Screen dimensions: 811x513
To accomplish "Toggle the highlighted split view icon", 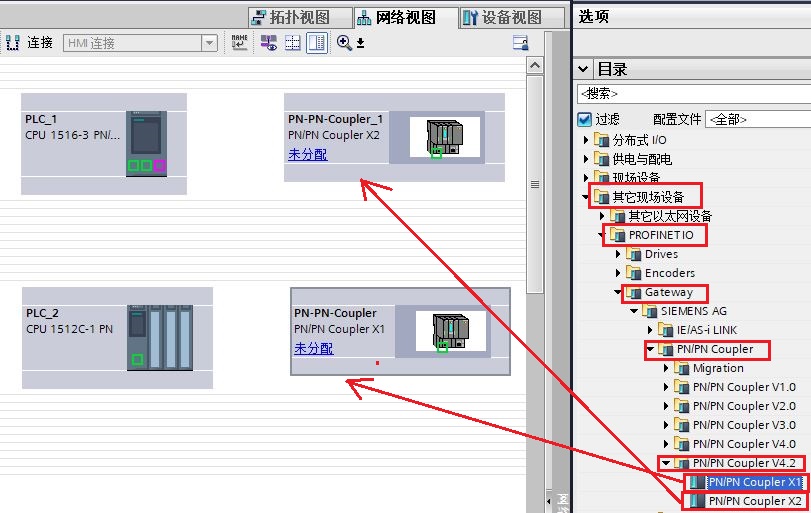I will (317, 42).
